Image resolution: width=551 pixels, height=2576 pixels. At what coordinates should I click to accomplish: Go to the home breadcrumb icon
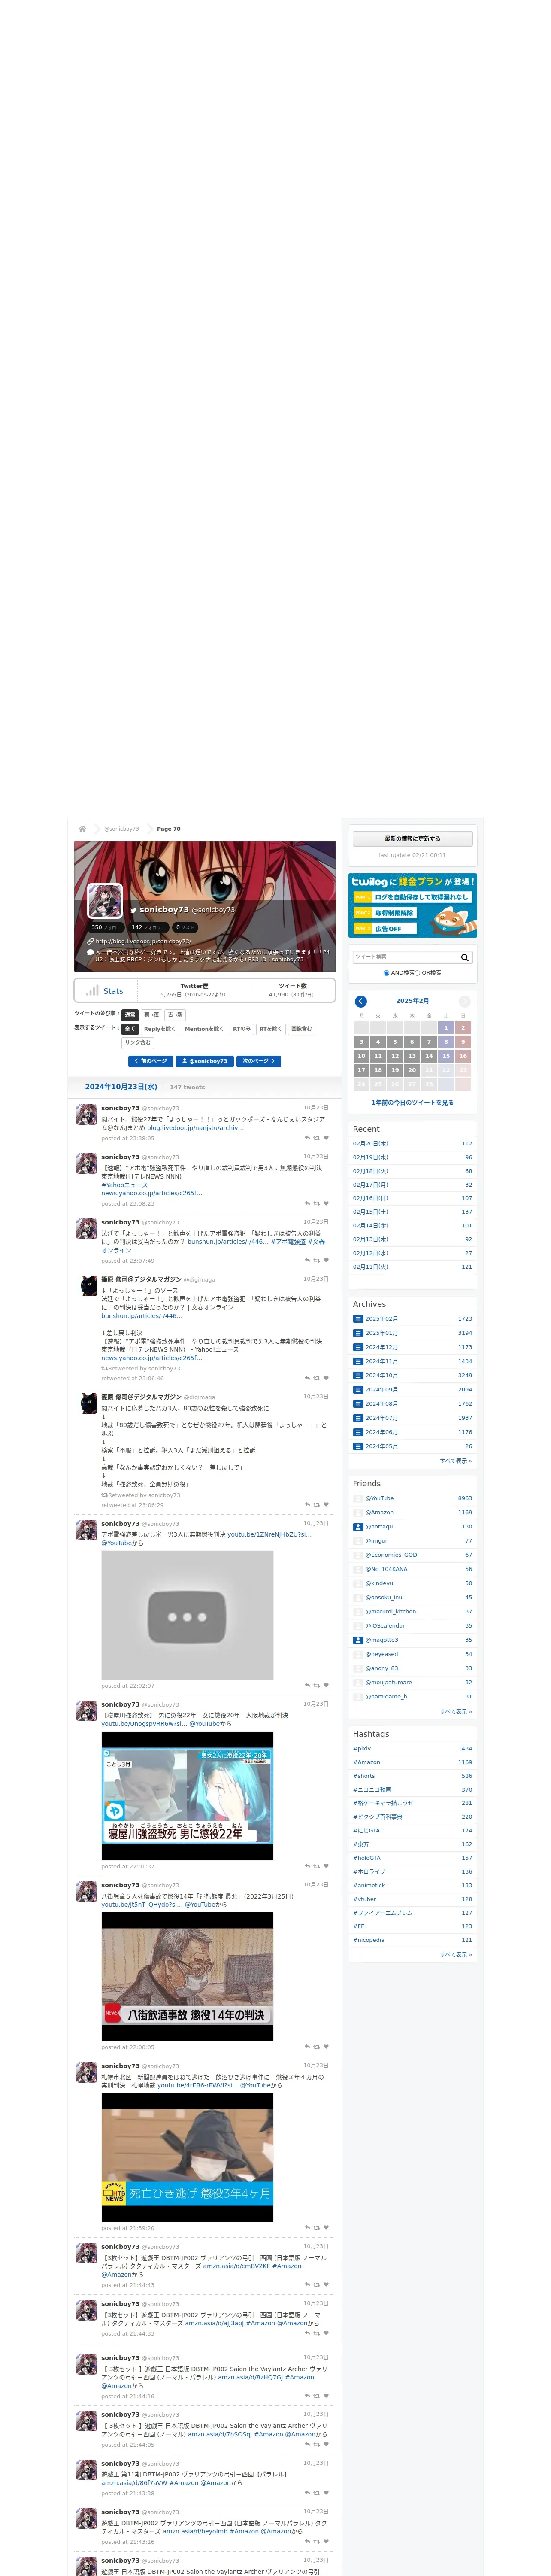point(82,829)
